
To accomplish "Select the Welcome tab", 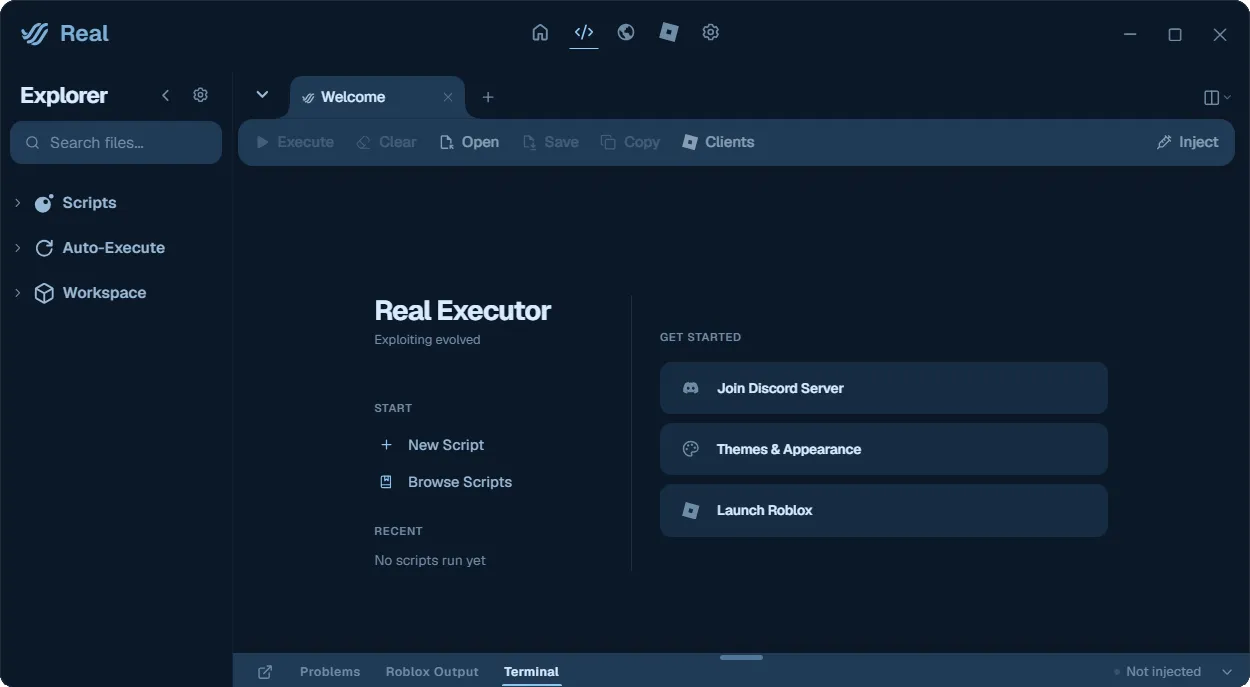I will click(377, 97).
